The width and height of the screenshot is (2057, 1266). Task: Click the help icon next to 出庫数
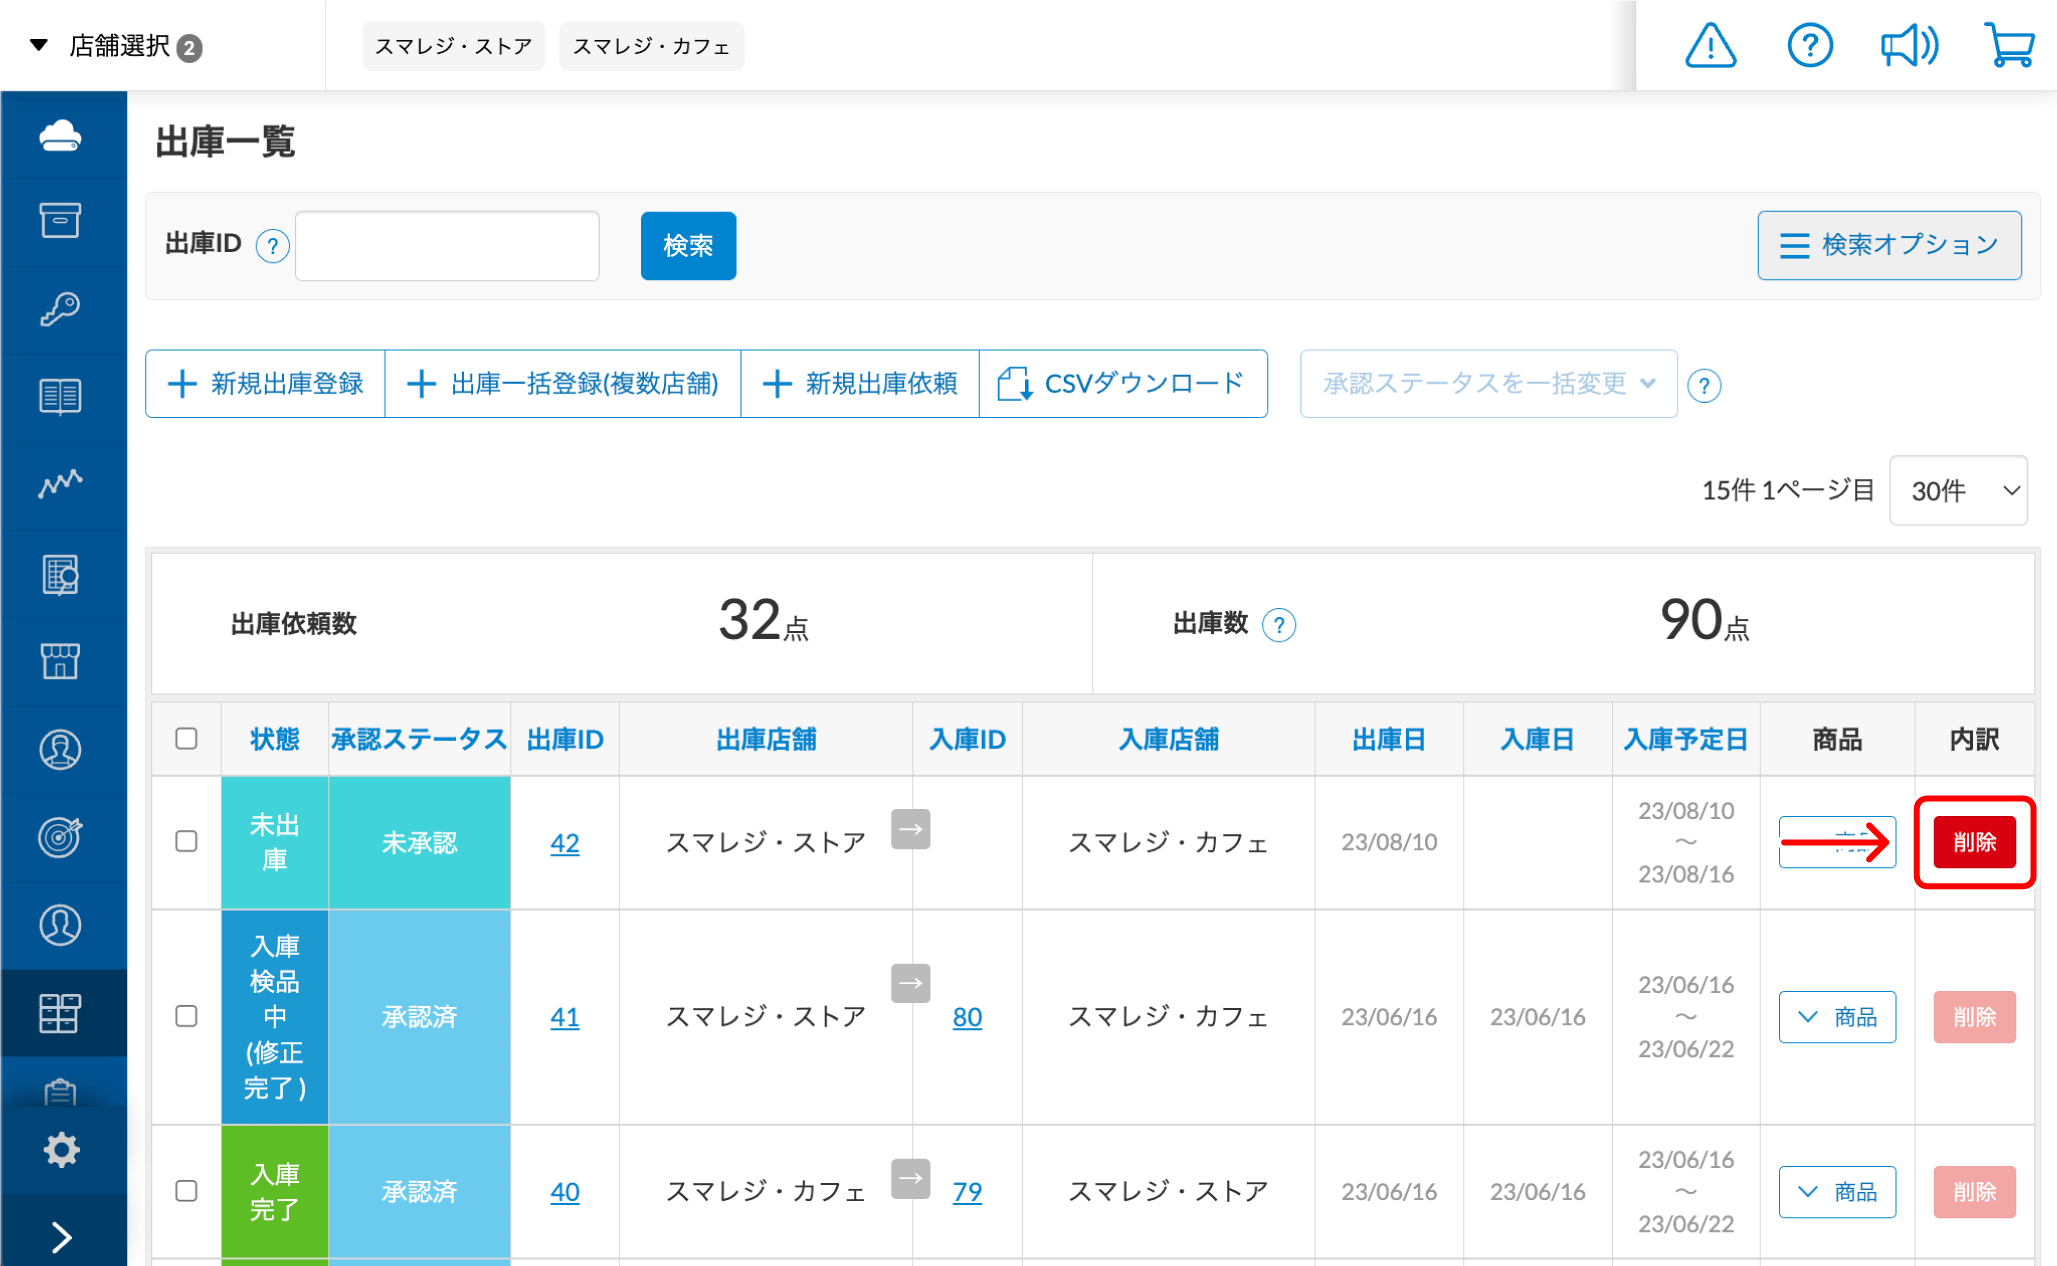1279,625
